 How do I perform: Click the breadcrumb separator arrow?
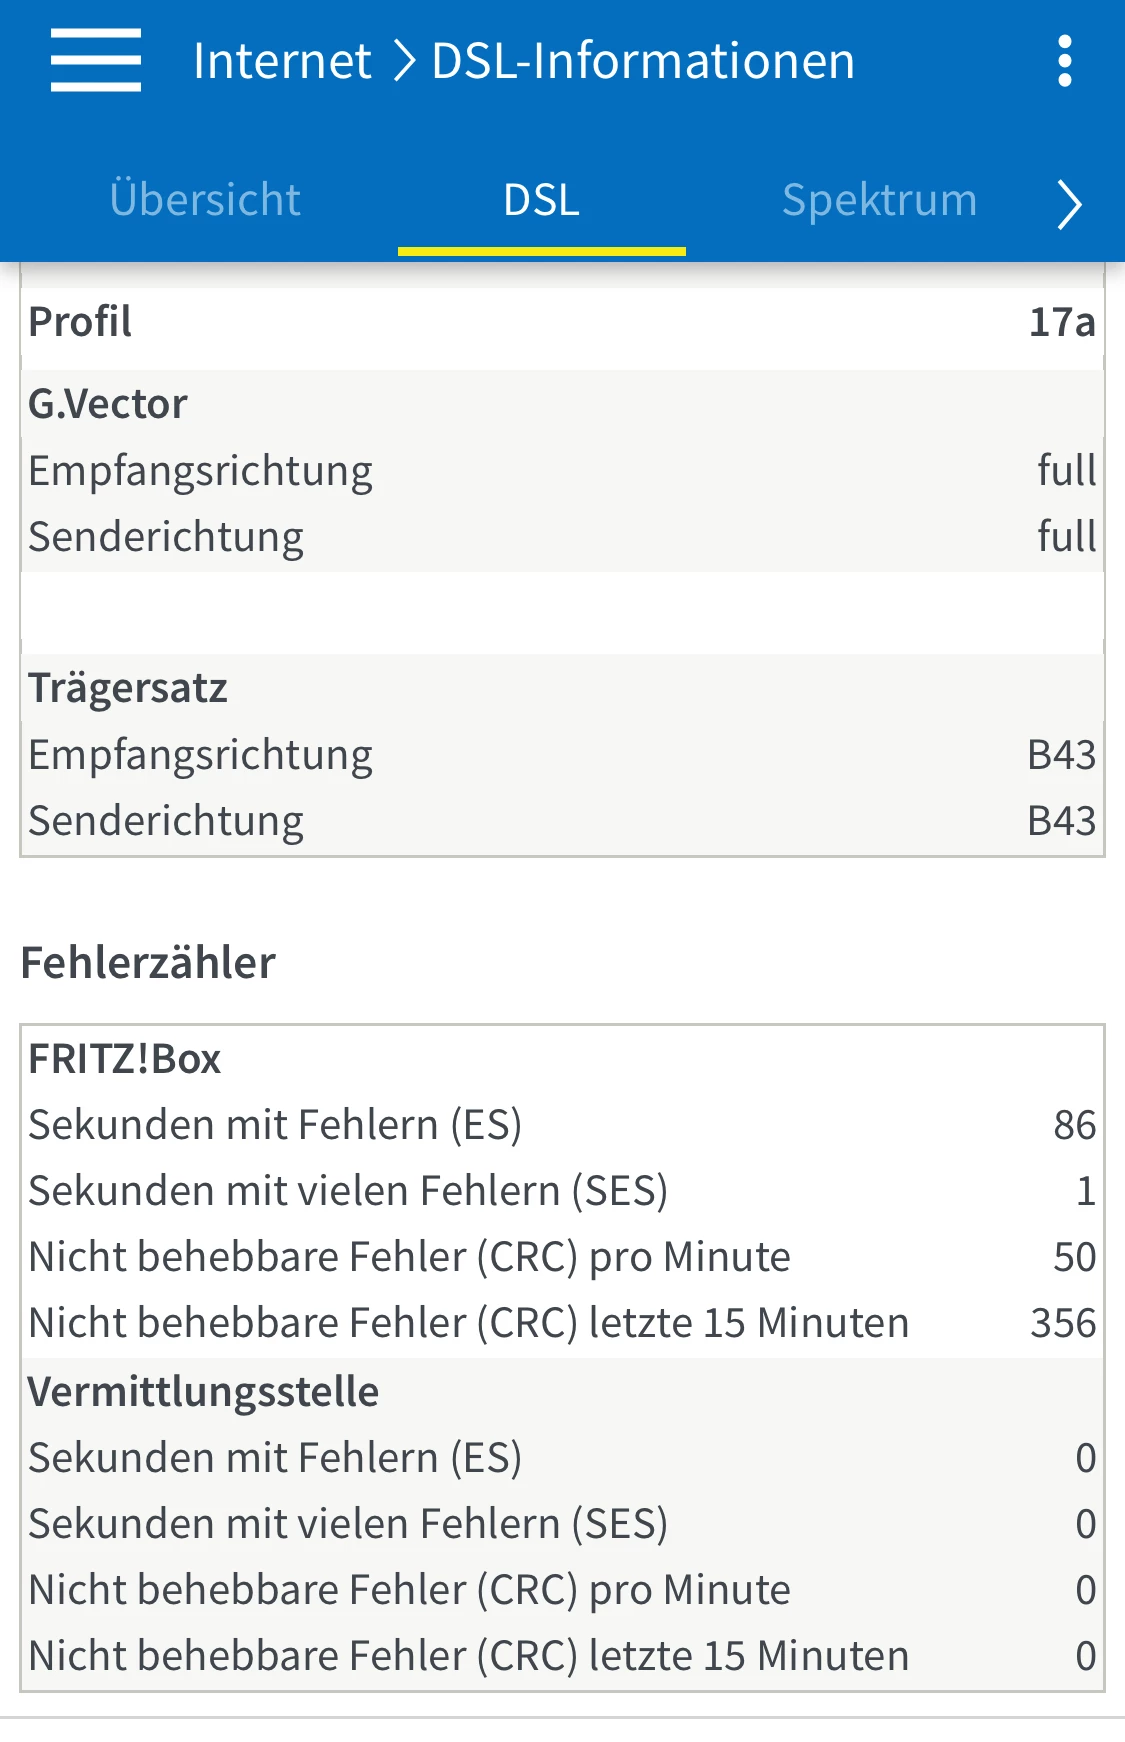point(403,61)
